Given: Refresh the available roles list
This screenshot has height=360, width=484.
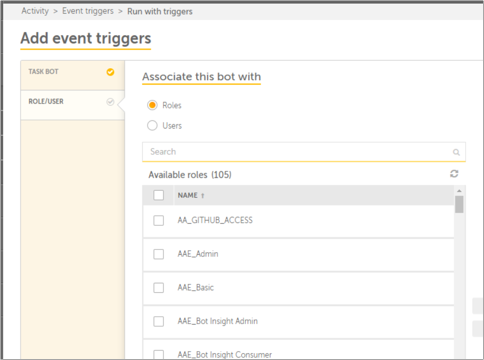Looking at the screenshot, I should [454, 174].
